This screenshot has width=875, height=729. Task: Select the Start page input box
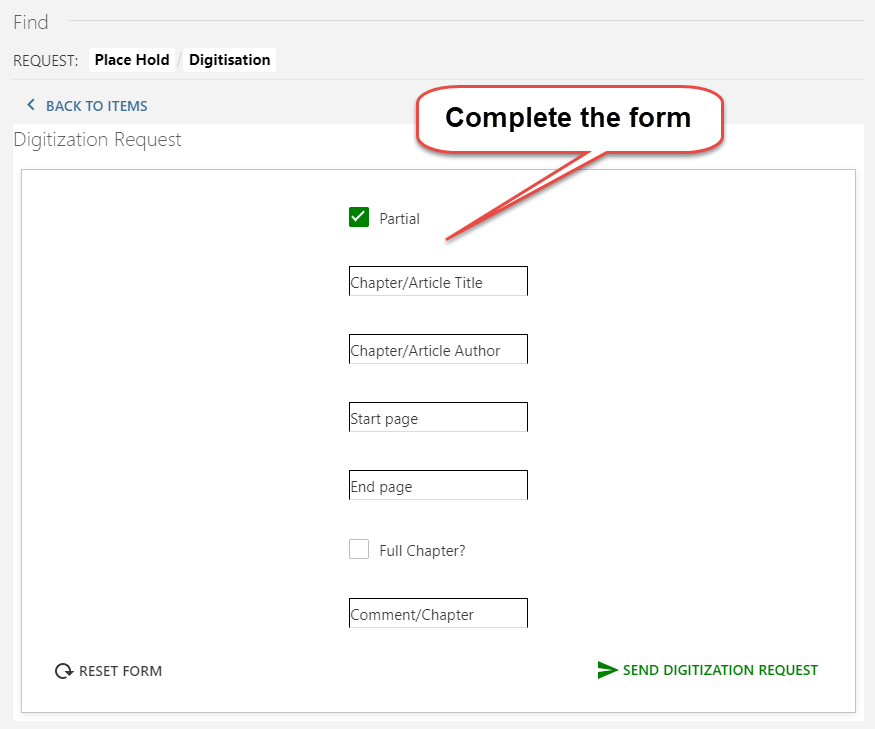[x=438, y=418]
